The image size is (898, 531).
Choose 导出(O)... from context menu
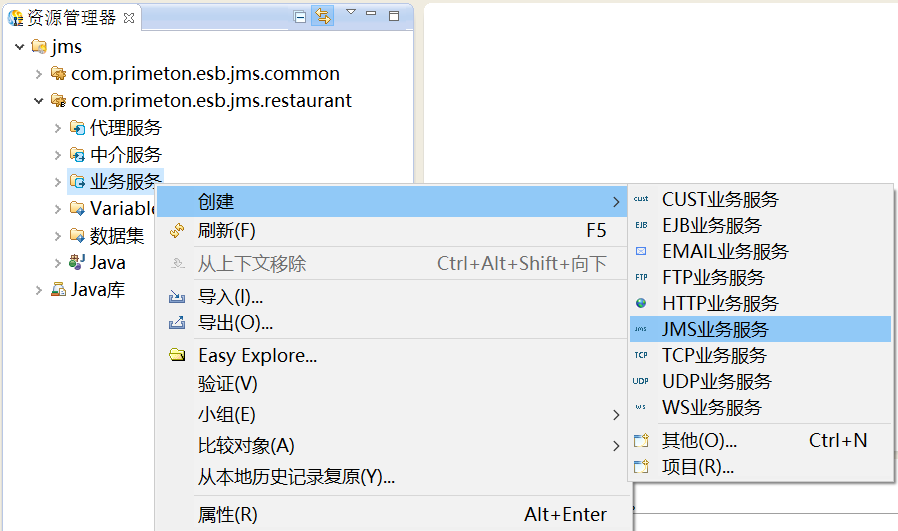coord(392,323)
